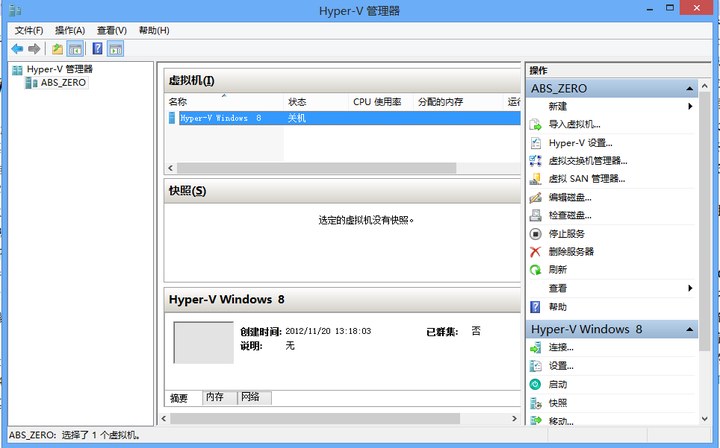Screen dimensions: 720x448
Task: Toggle the Action pane toolbar icon
Action: point(116,49)
